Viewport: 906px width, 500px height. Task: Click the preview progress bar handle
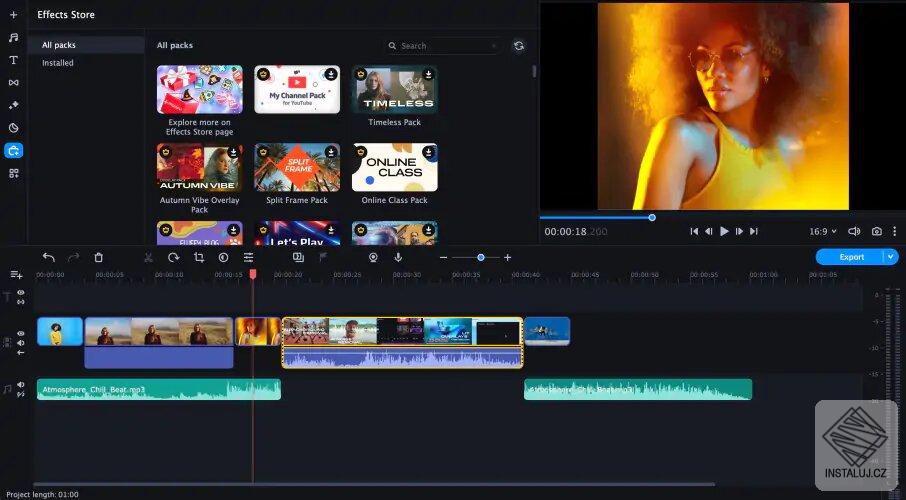tap(652, 218)
